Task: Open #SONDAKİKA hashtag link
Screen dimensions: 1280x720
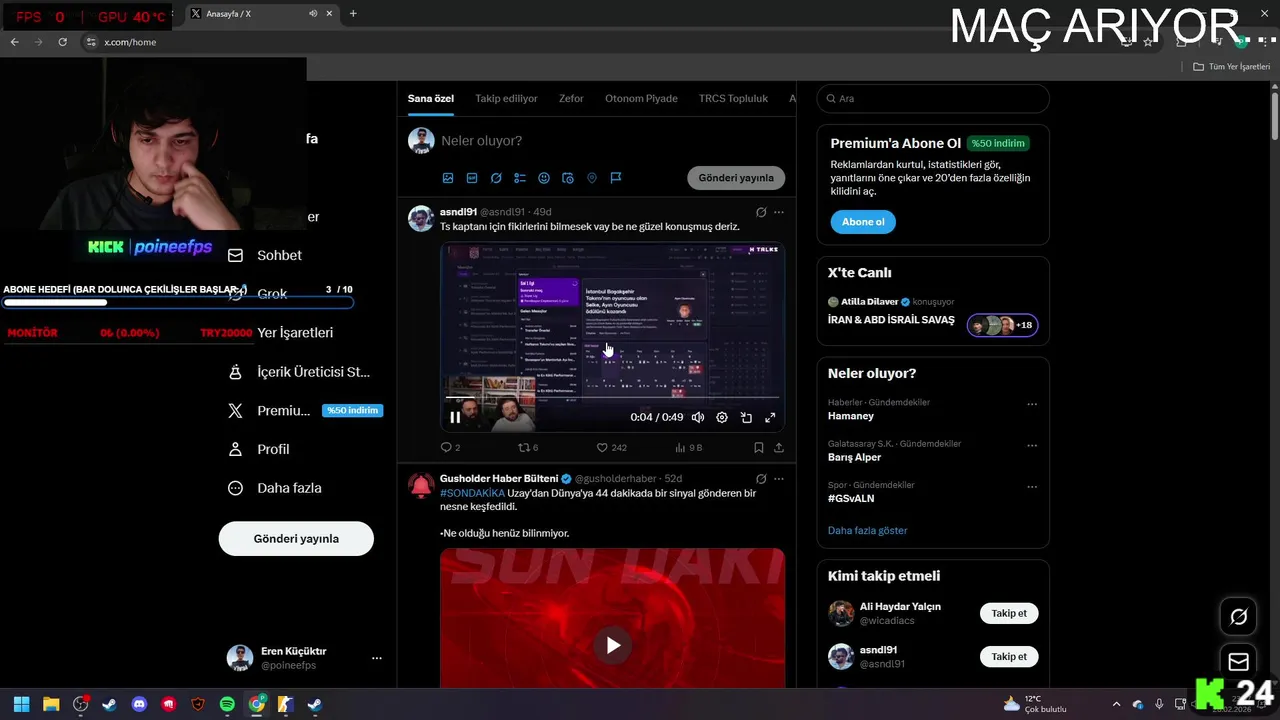Action: coord(472,493)
